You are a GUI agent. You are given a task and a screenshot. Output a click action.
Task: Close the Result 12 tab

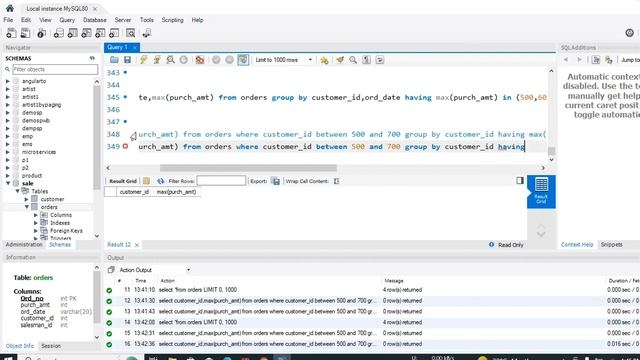pyautogui.click(x=137, y=245)
